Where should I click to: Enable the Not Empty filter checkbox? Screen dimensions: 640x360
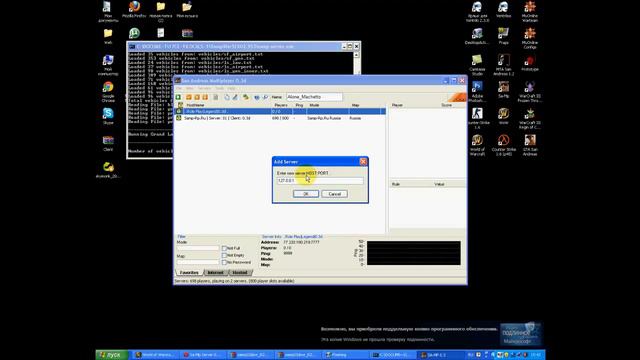coord(224,255)
